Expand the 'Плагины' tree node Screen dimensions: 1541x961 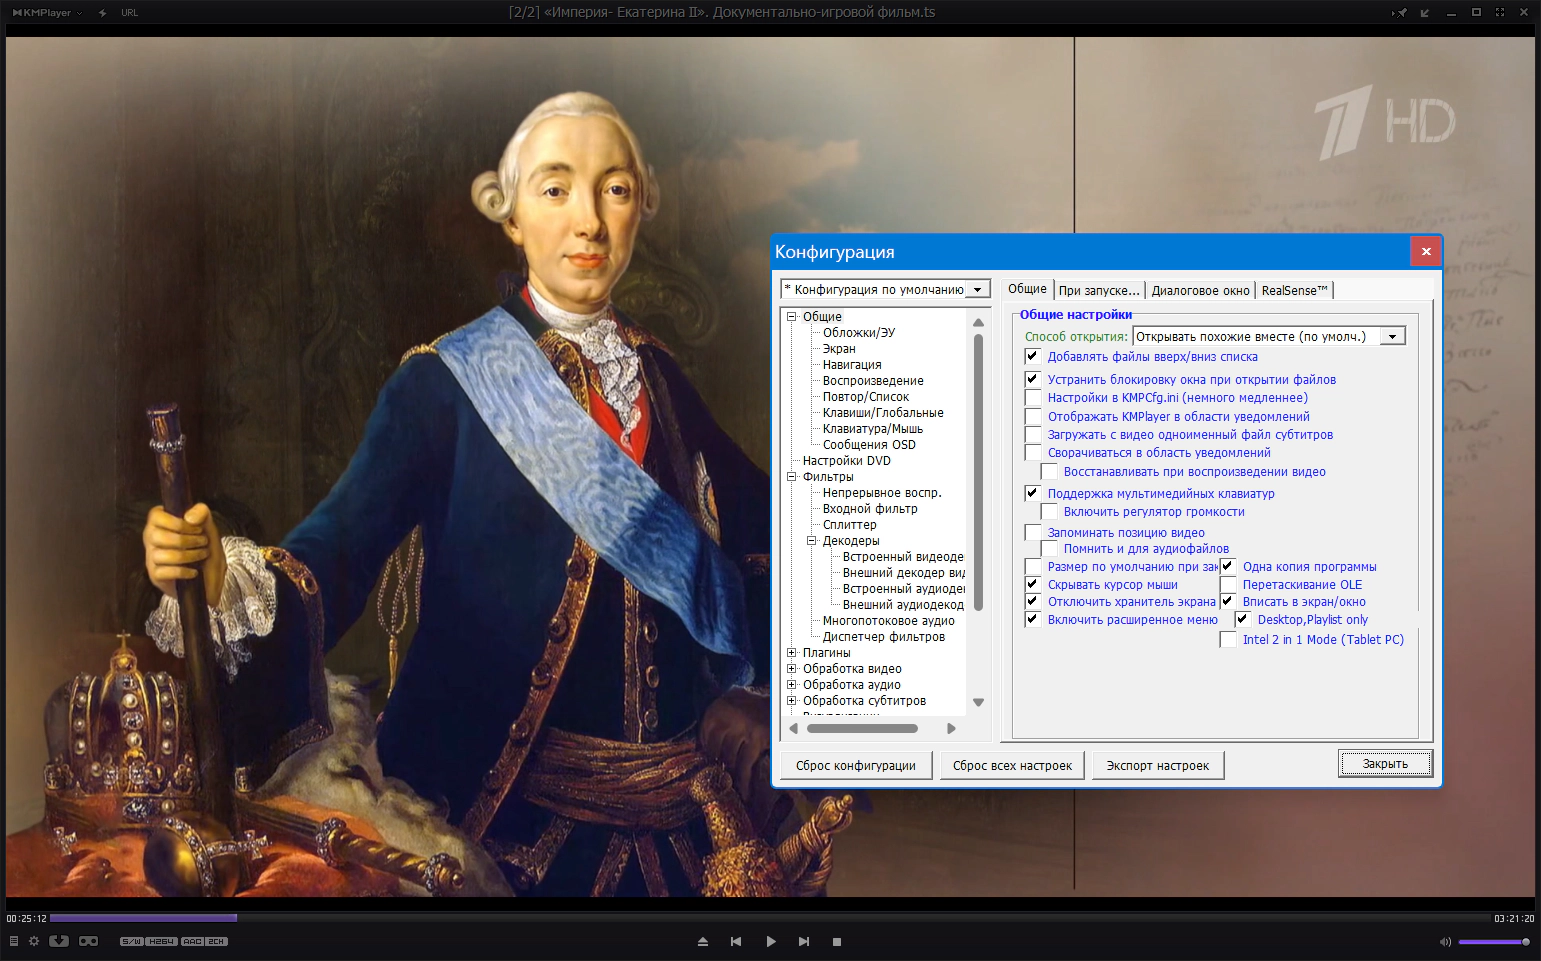point(792,653)
